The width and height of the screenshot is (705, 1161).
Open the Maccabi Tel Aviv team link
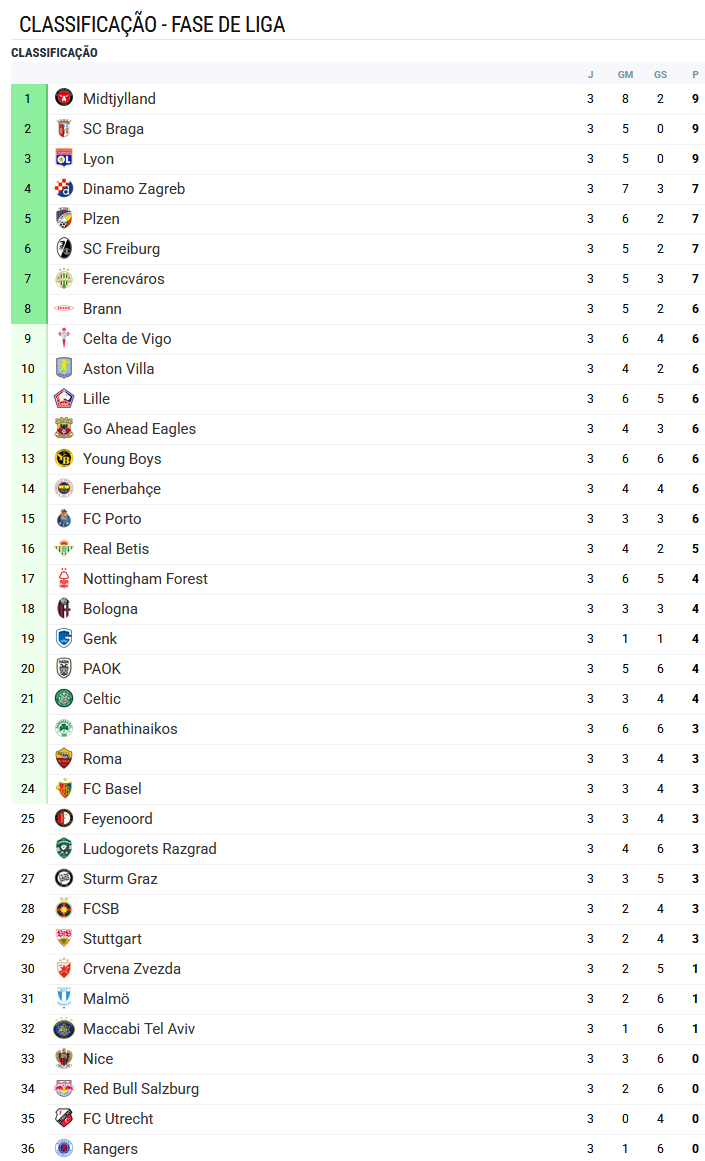(139, 1028)
